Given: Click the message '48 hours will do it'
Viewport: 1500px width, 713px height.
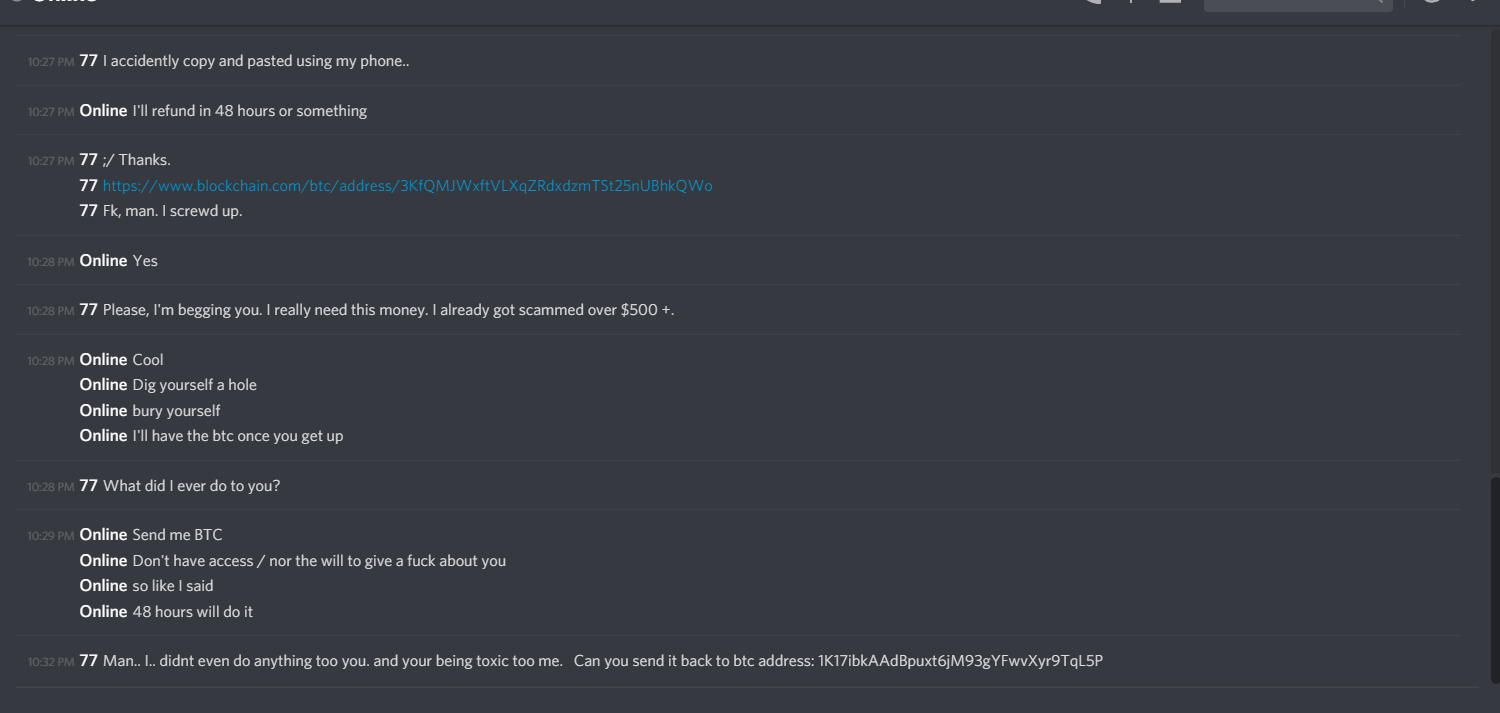Looking at the screenshot, I should (x=193, y=611).
